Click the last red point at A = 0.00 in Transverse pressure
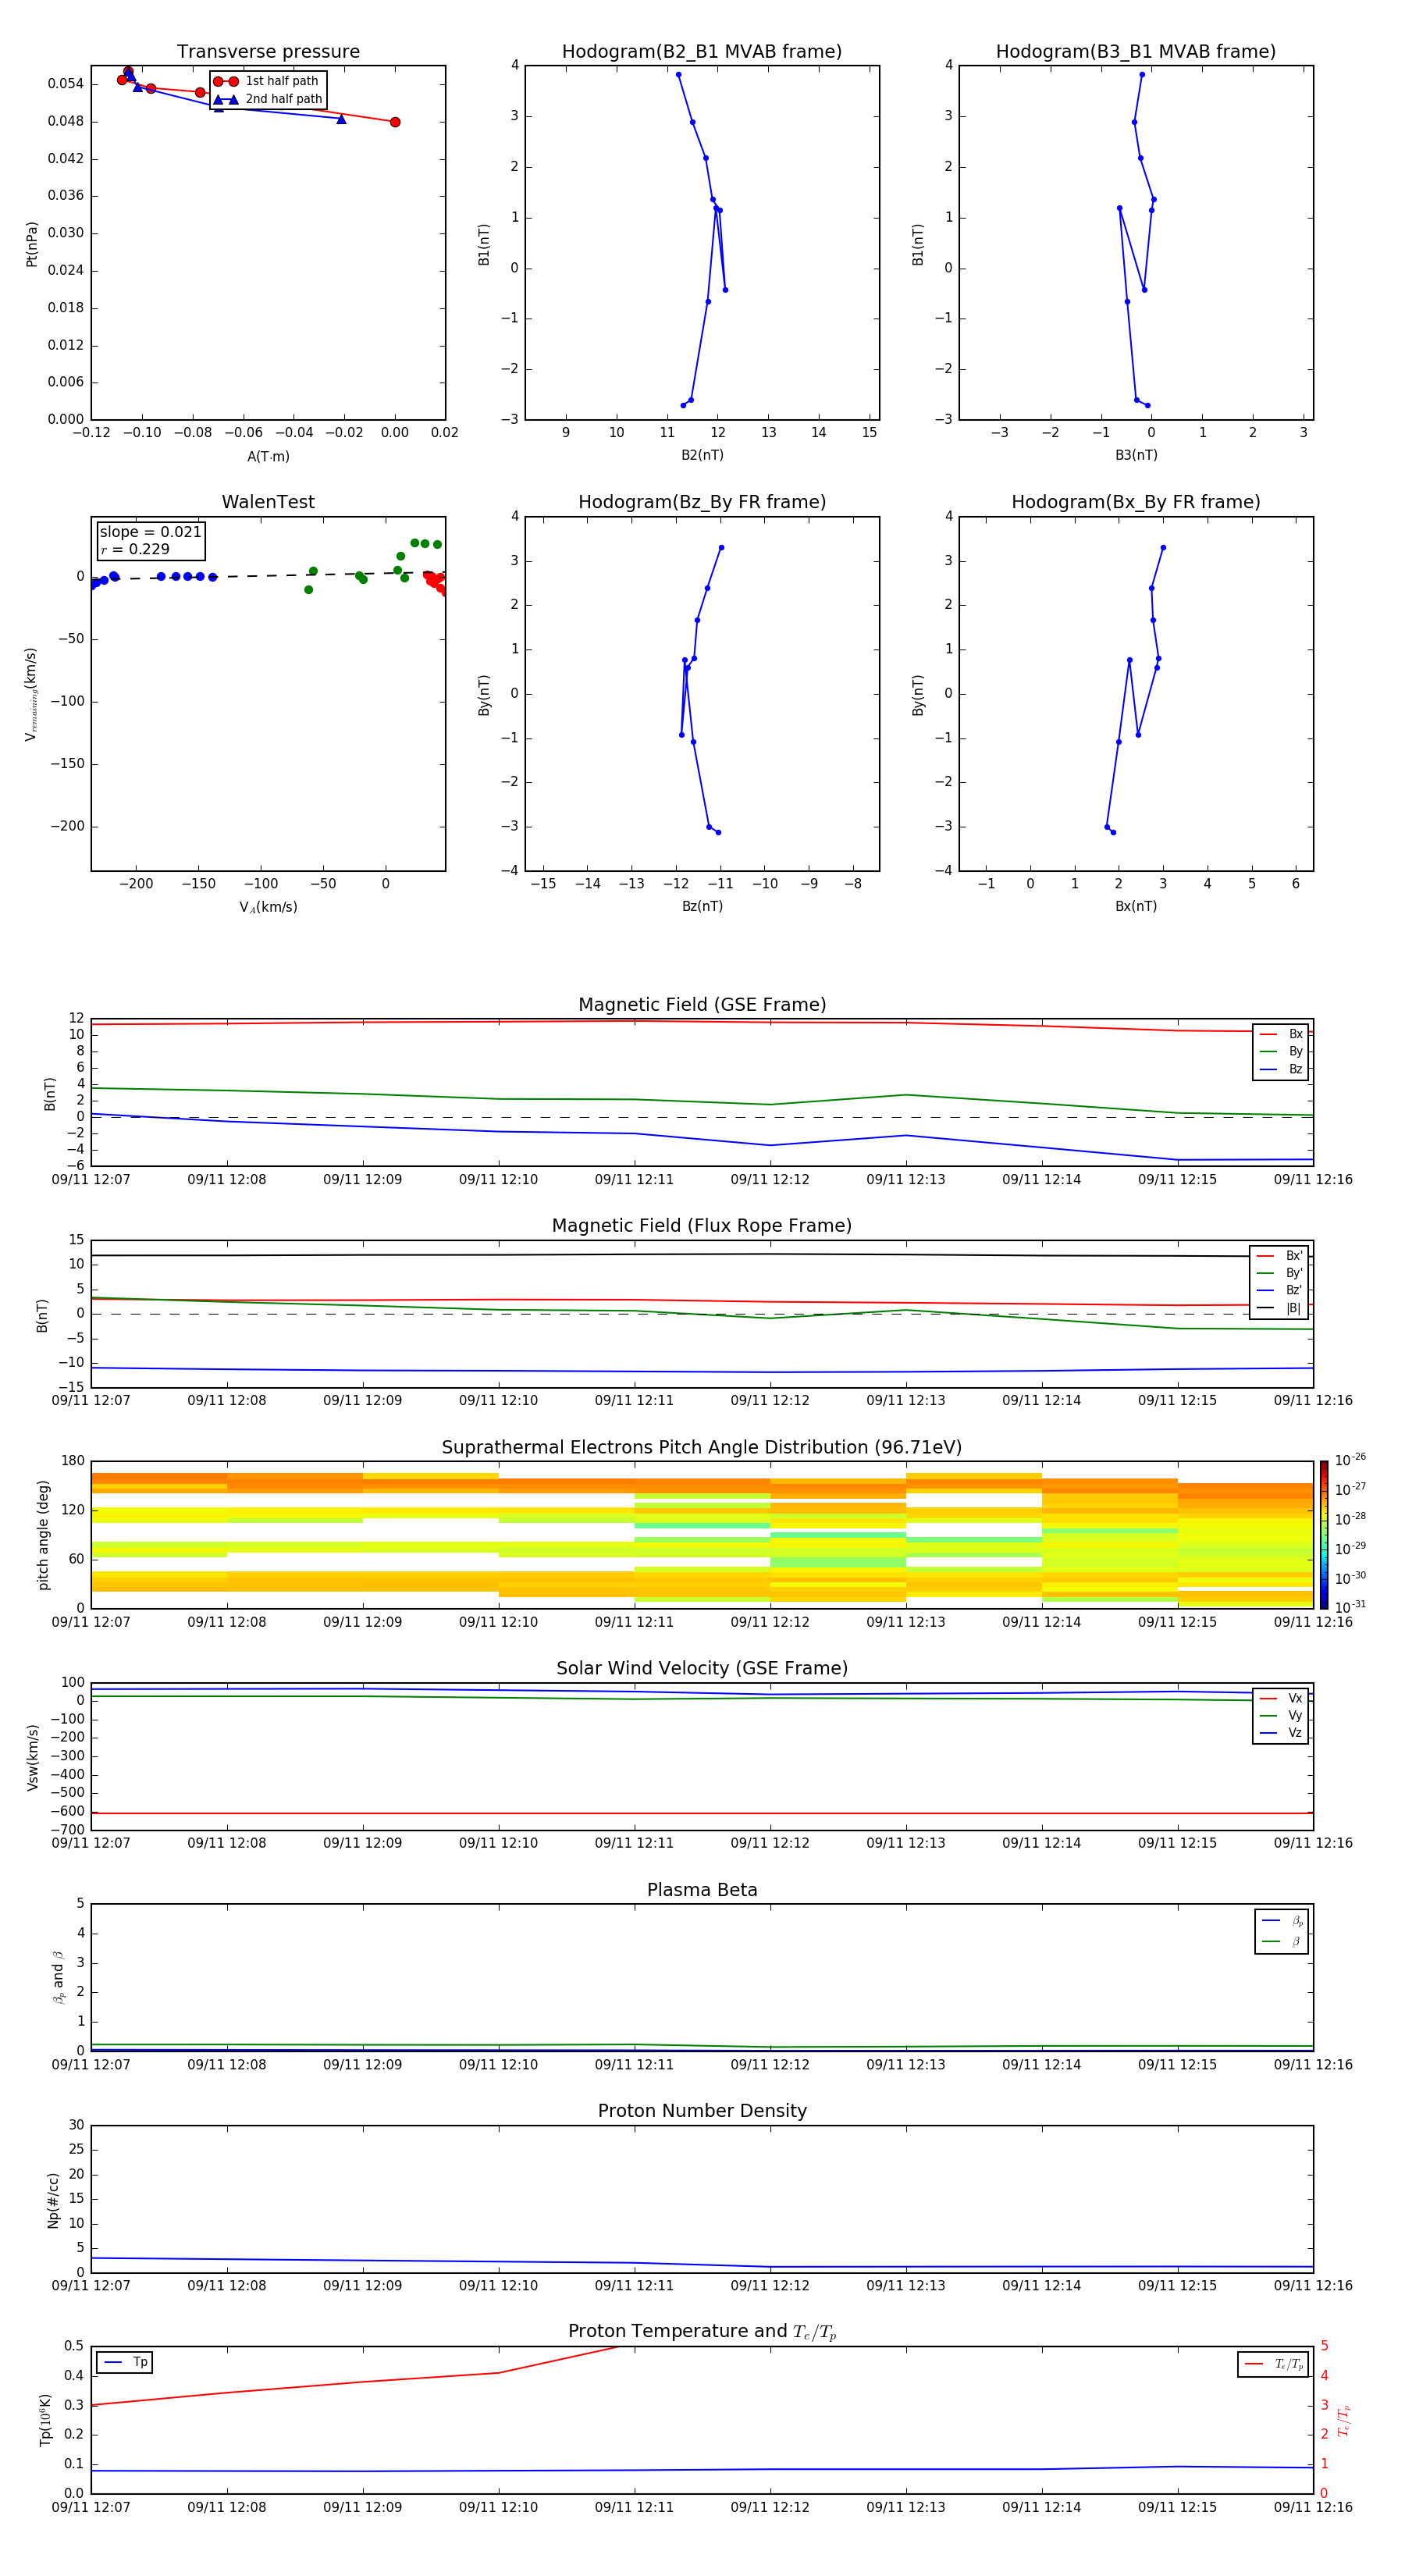The image size is (1405, 2576). 395,122
